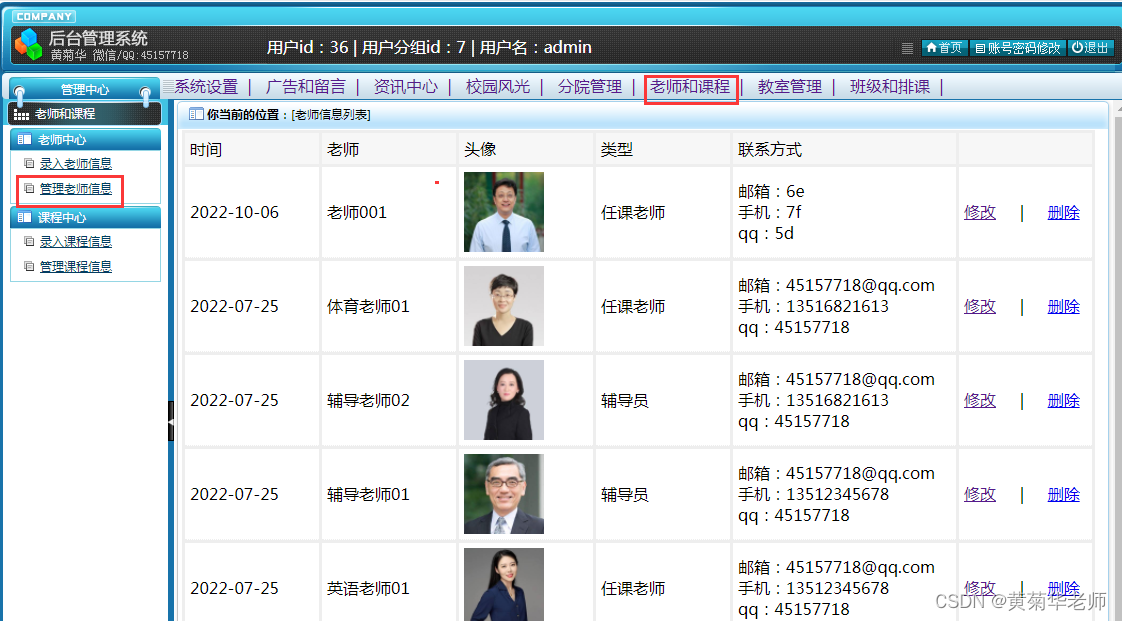This screenshot has width=1122, height=621.
Task: Click the 头像 column header
Action: pyautogui.click(x=480, y=150)
